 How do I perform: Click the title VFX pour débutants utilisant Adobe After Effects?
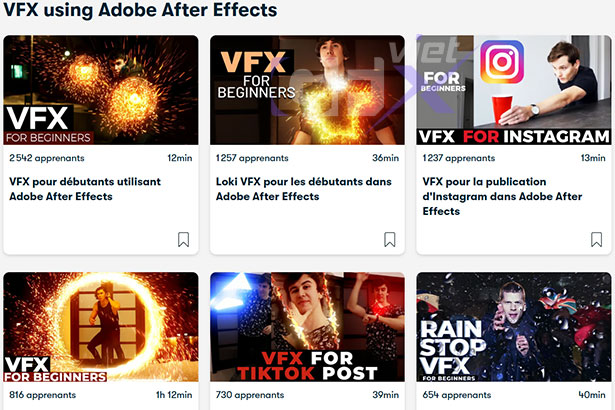85,189
